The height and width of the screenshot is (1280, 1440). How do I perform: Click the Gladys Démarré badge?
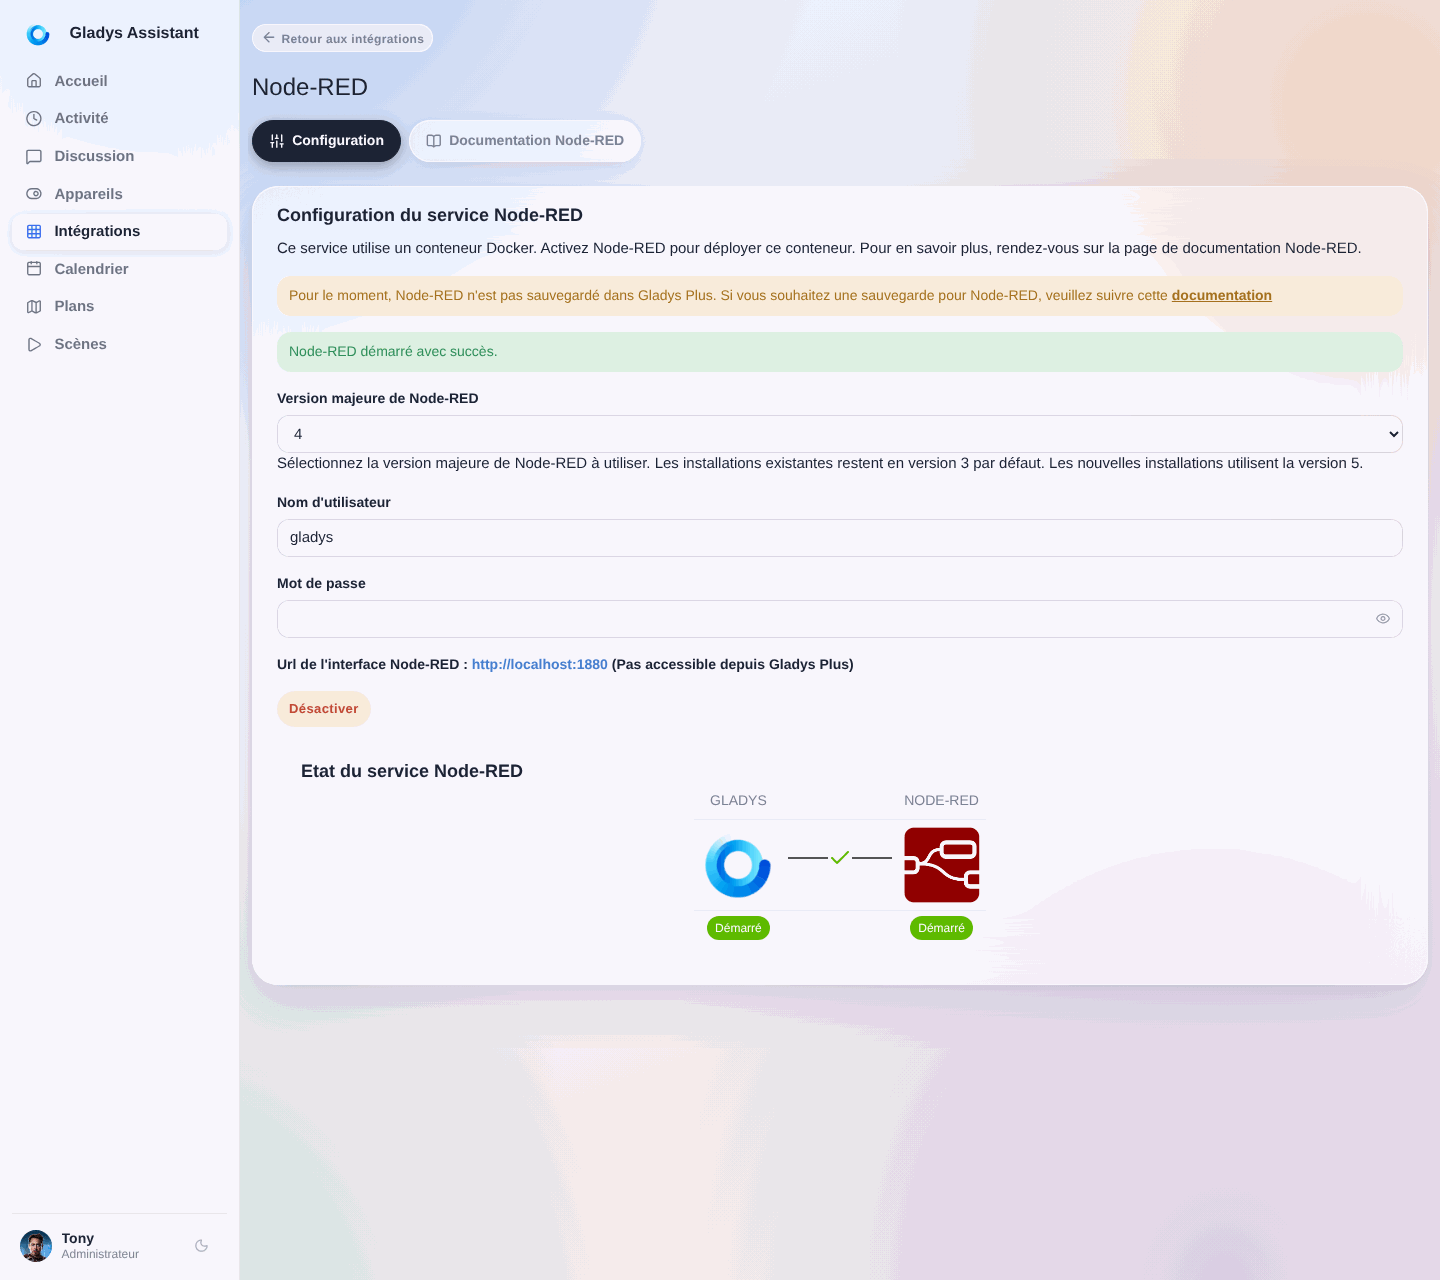(738, 928)
